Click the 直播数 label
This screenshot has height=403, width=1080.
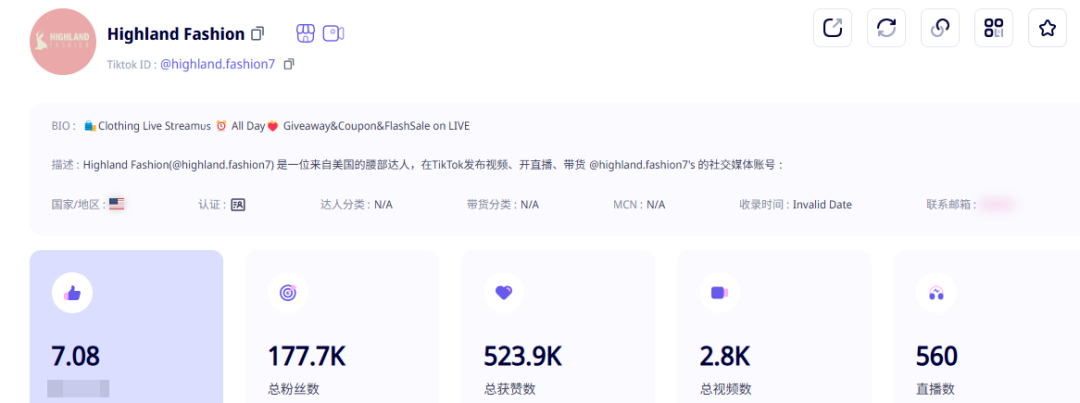click(x=935, y=389)
